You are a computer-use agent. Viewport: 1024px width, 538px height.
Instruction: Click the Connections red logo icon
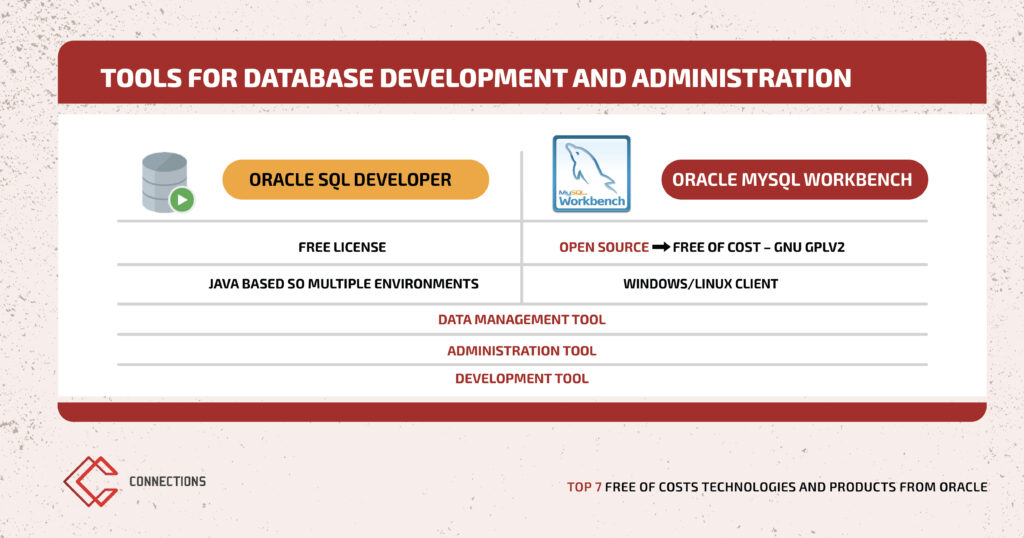coord(91,481)
